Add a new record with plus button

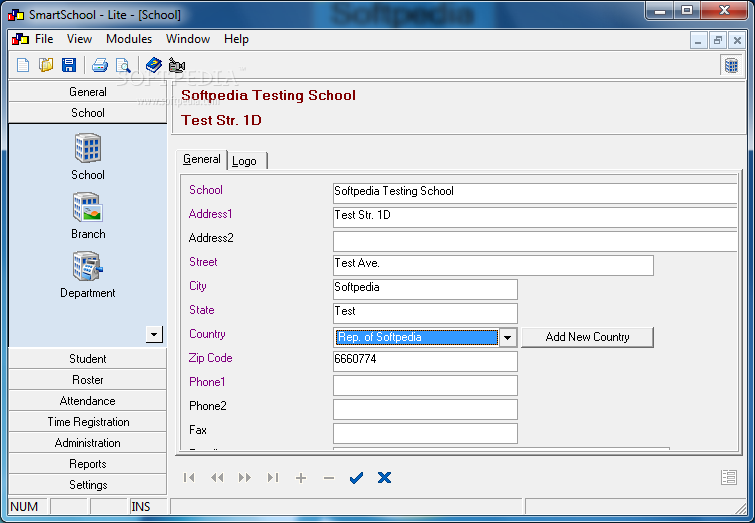[x=300, y=477]
